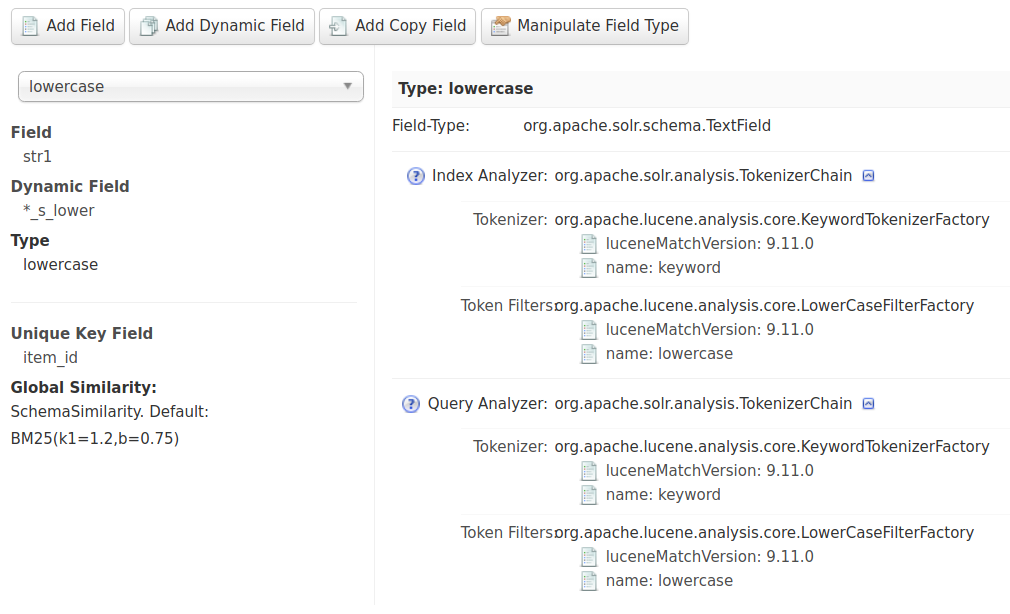Open the str1 field link
1010x614 pixels.
[x=37, y=157]
